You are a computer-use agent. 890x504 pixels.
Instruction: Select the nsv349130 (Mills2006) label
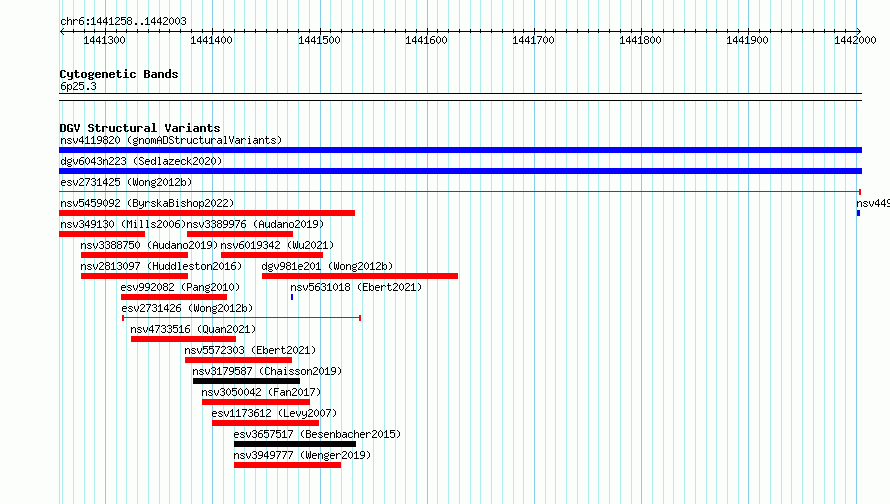point(123,224)
